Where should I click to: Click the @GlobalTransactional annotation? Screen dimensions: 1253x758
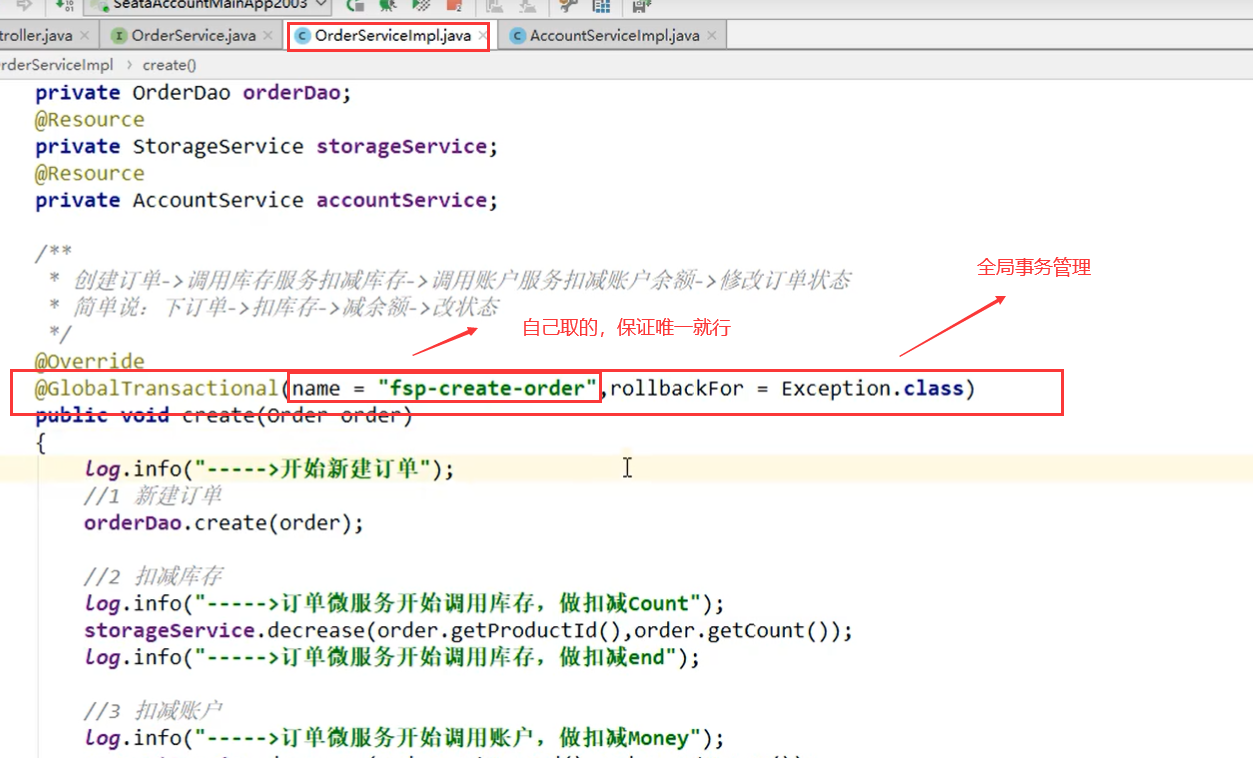pos(155,389)
